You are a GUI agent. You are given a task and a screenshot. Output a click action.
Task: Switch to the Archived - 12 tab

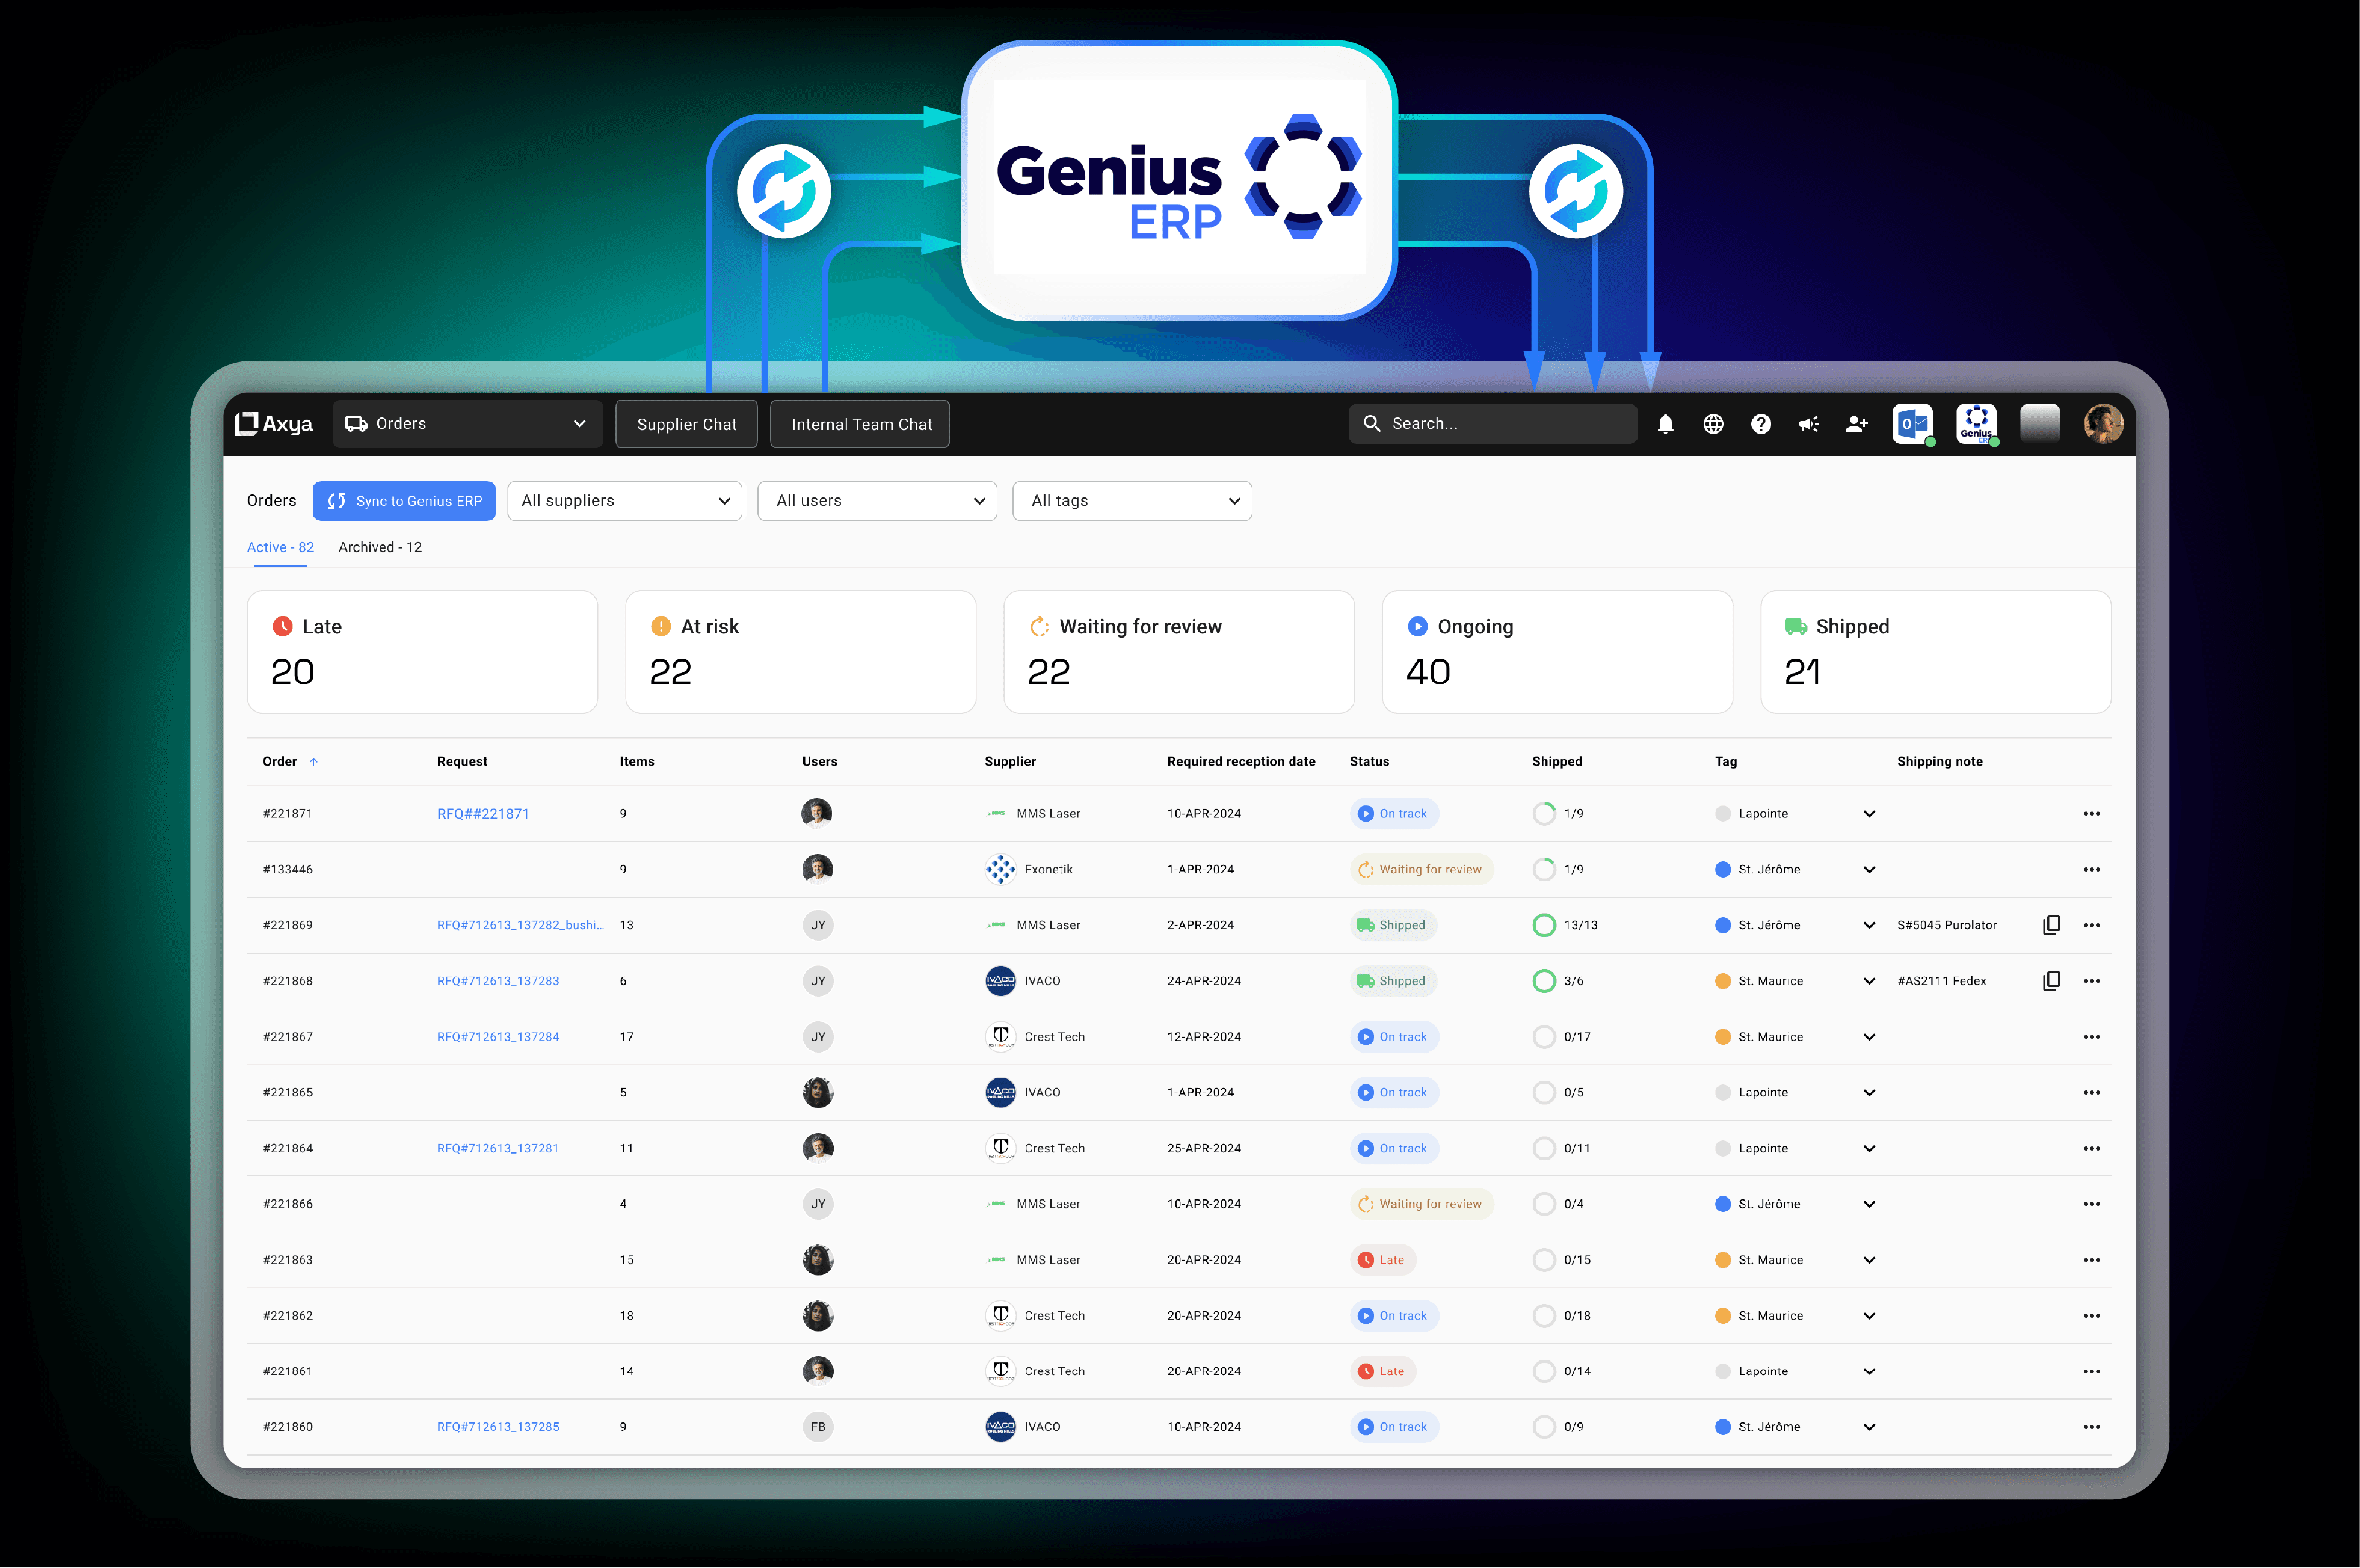coord(380,547)
